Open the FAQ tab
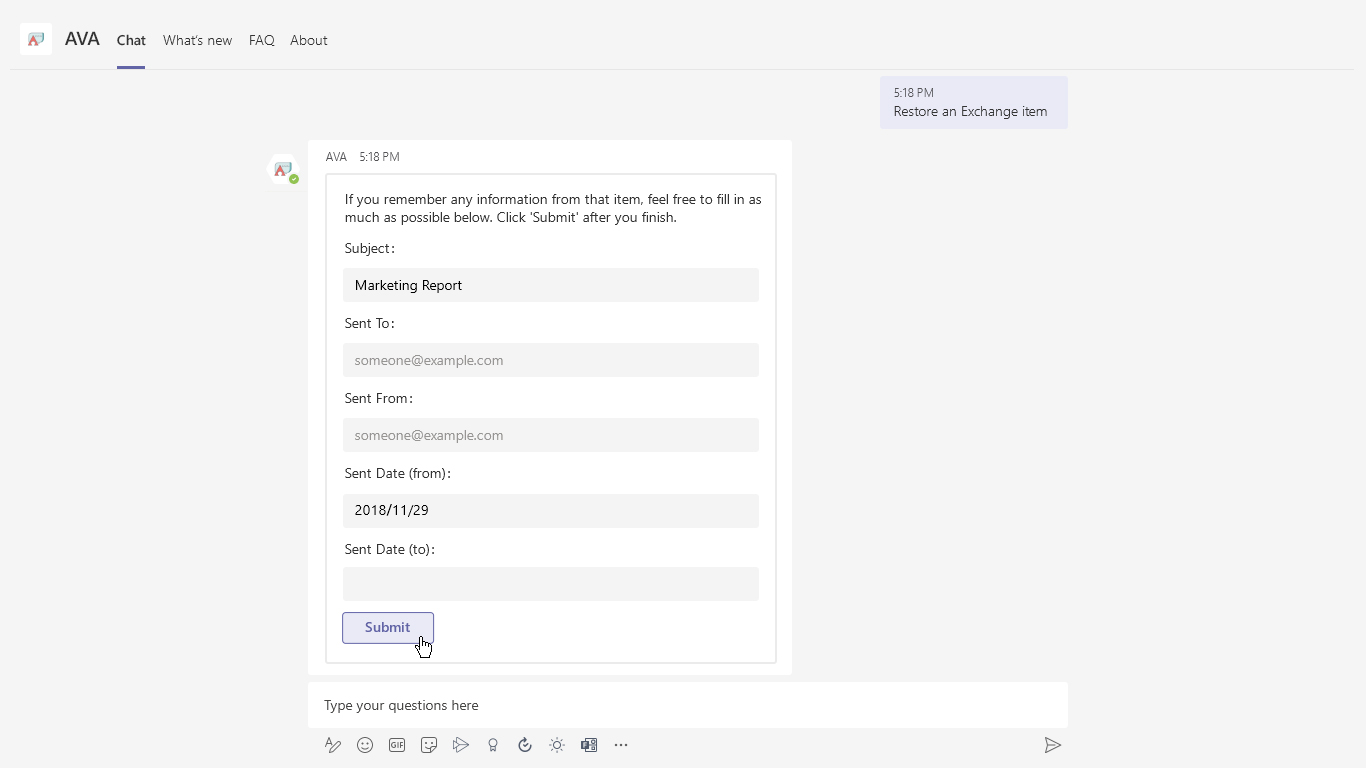Viewport: 1366px width, 768px height. [261, 41]
